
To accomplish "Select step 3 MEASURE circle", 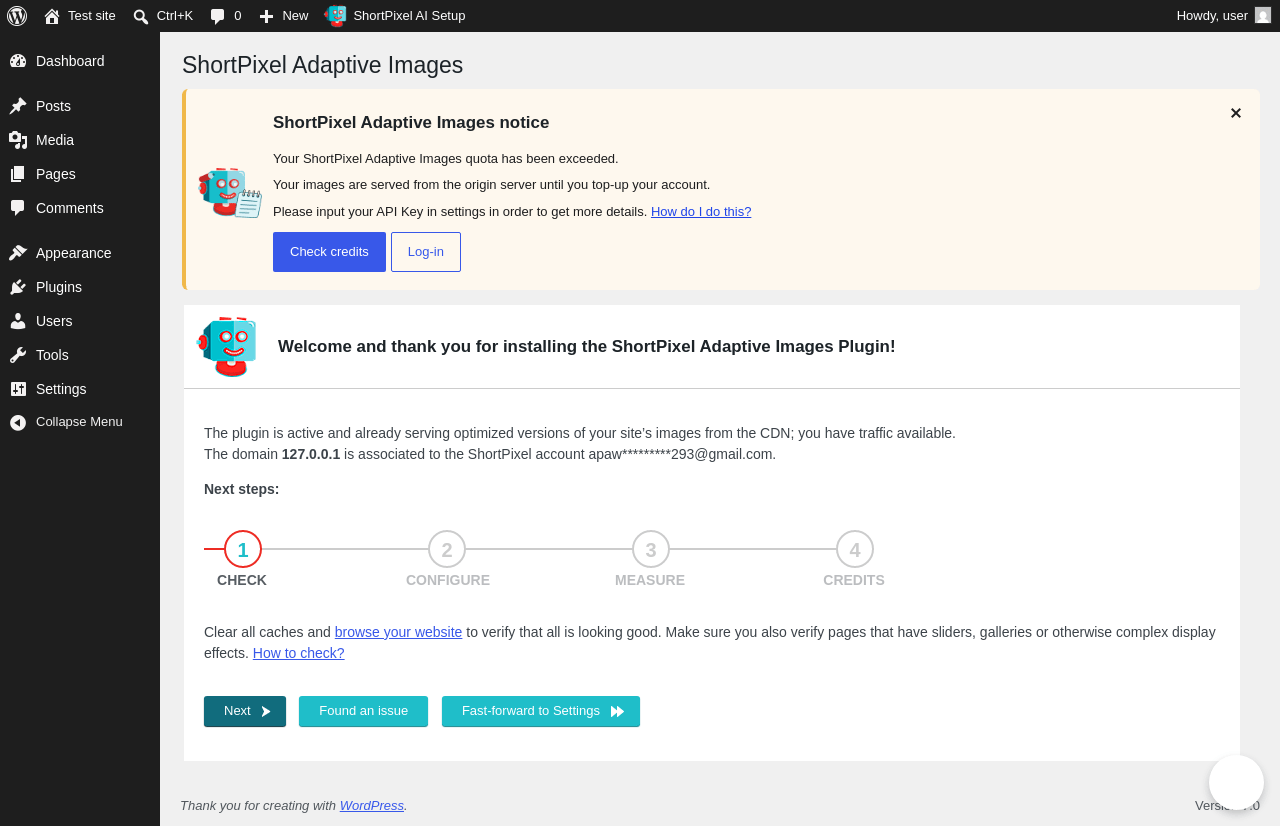I will point(651,549).
